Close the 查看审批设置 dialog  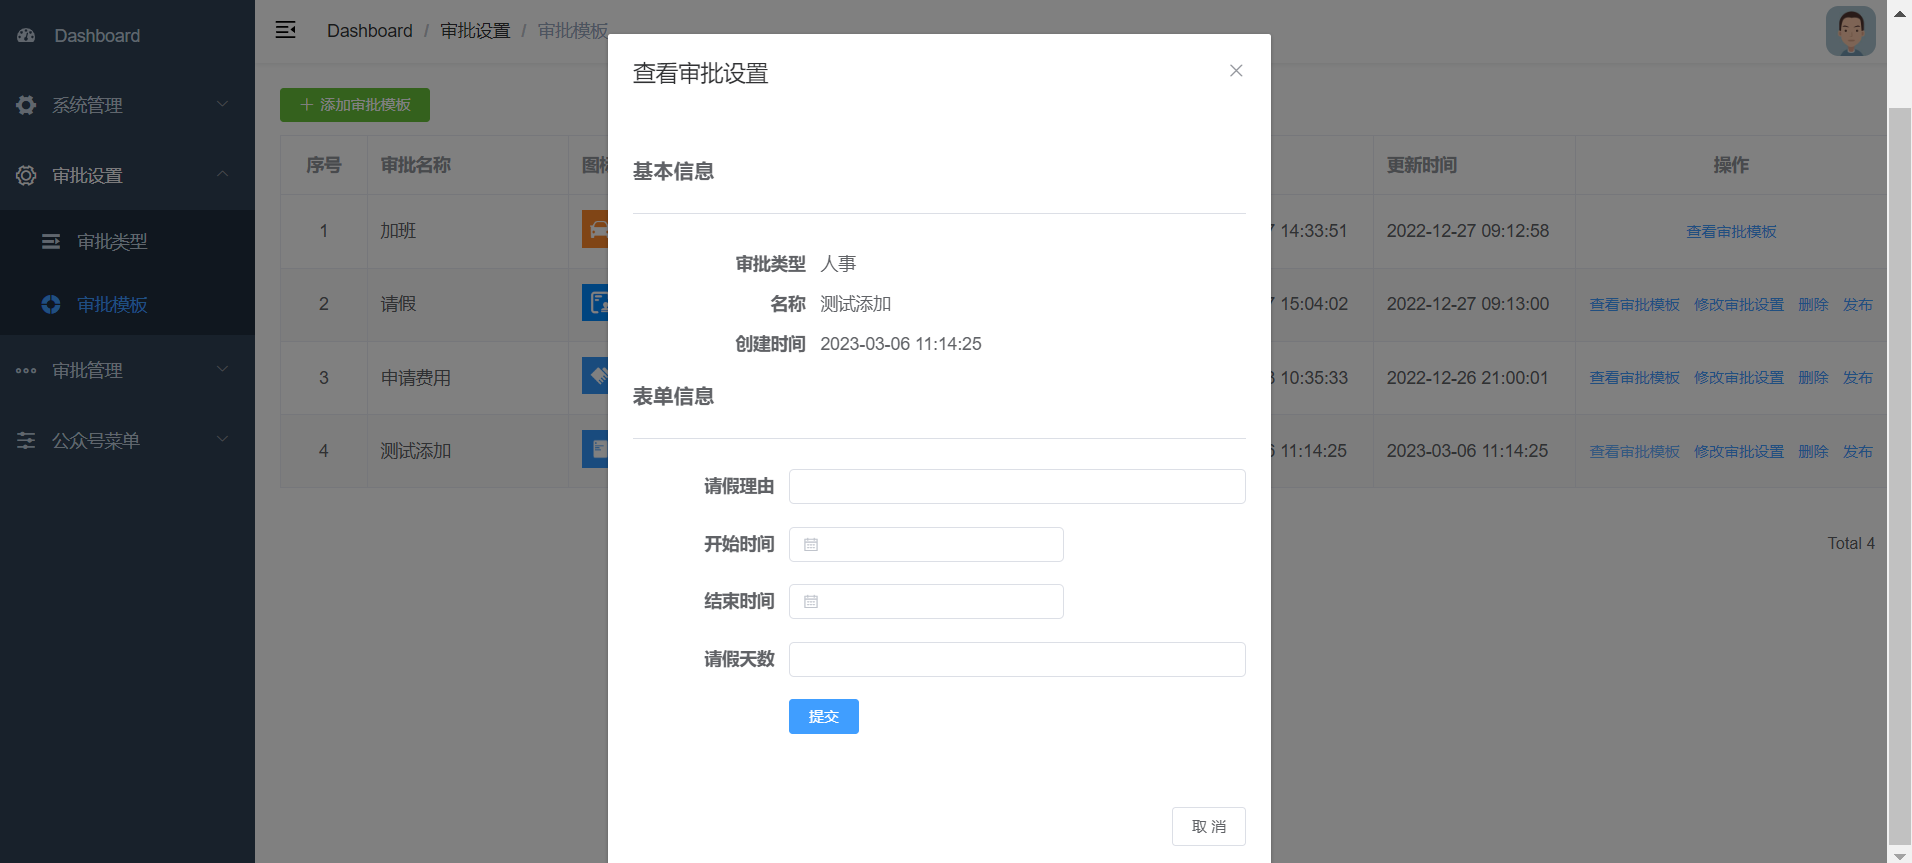pyautogui.click(x=1236, y=70)
